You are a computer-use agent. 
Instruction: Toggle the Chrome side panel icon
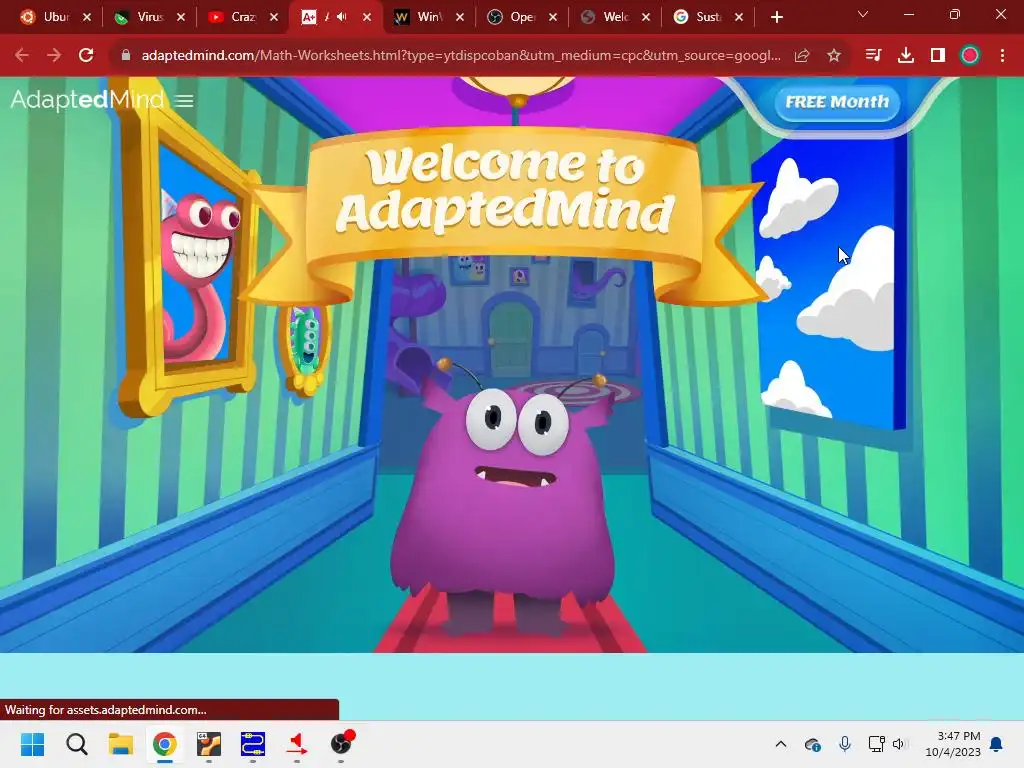(938, 56)
